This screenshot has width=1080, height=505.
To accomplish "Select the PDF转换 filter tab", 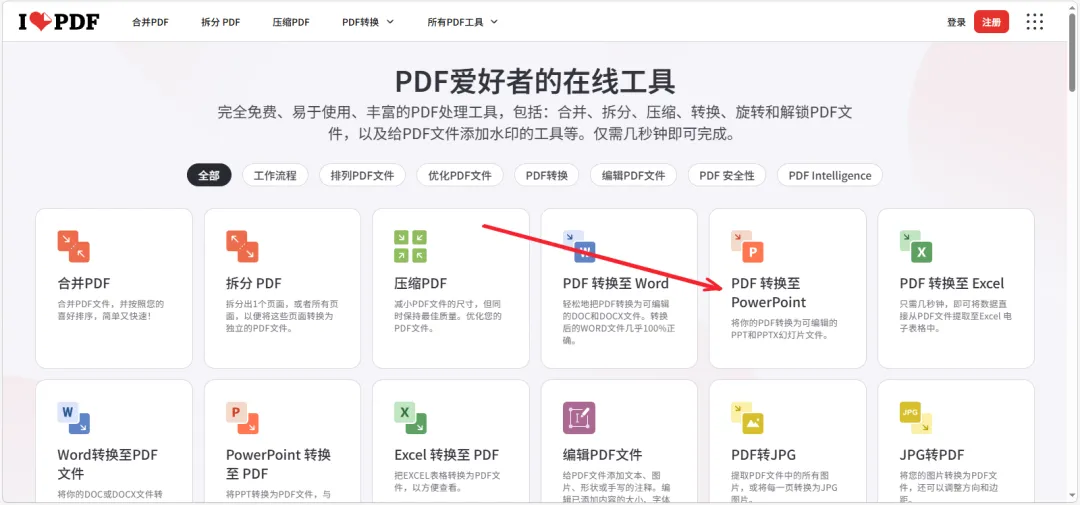I will tap(547, 176).
